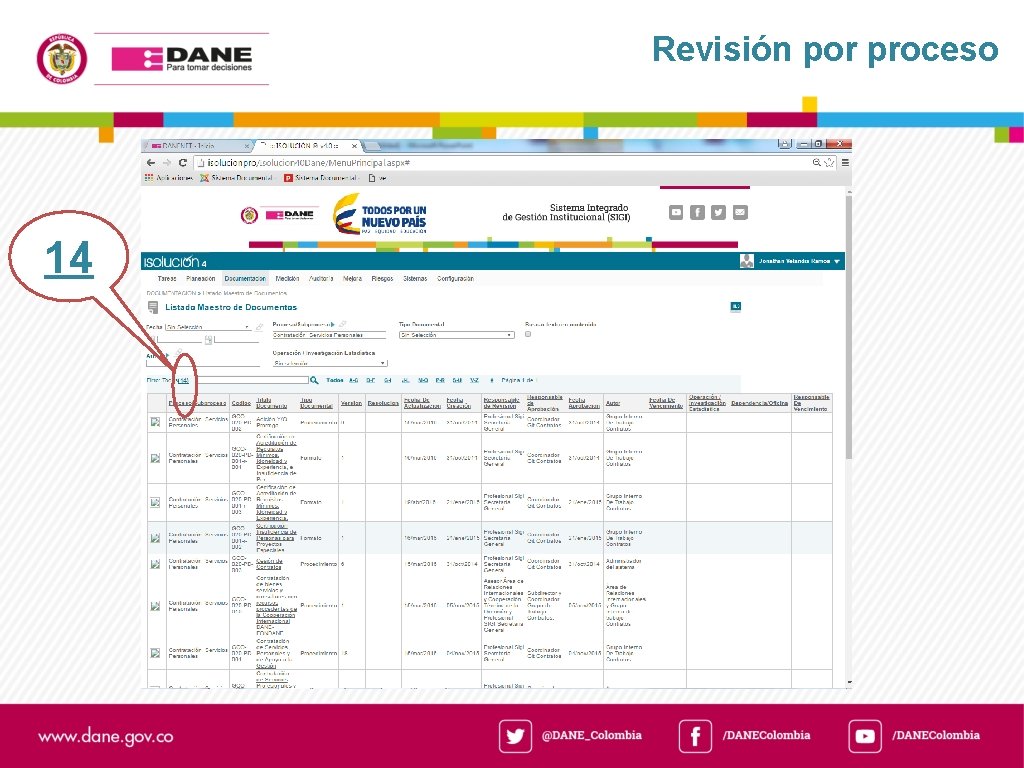Open the document icon for the Proyectos Especiales row

155,538
